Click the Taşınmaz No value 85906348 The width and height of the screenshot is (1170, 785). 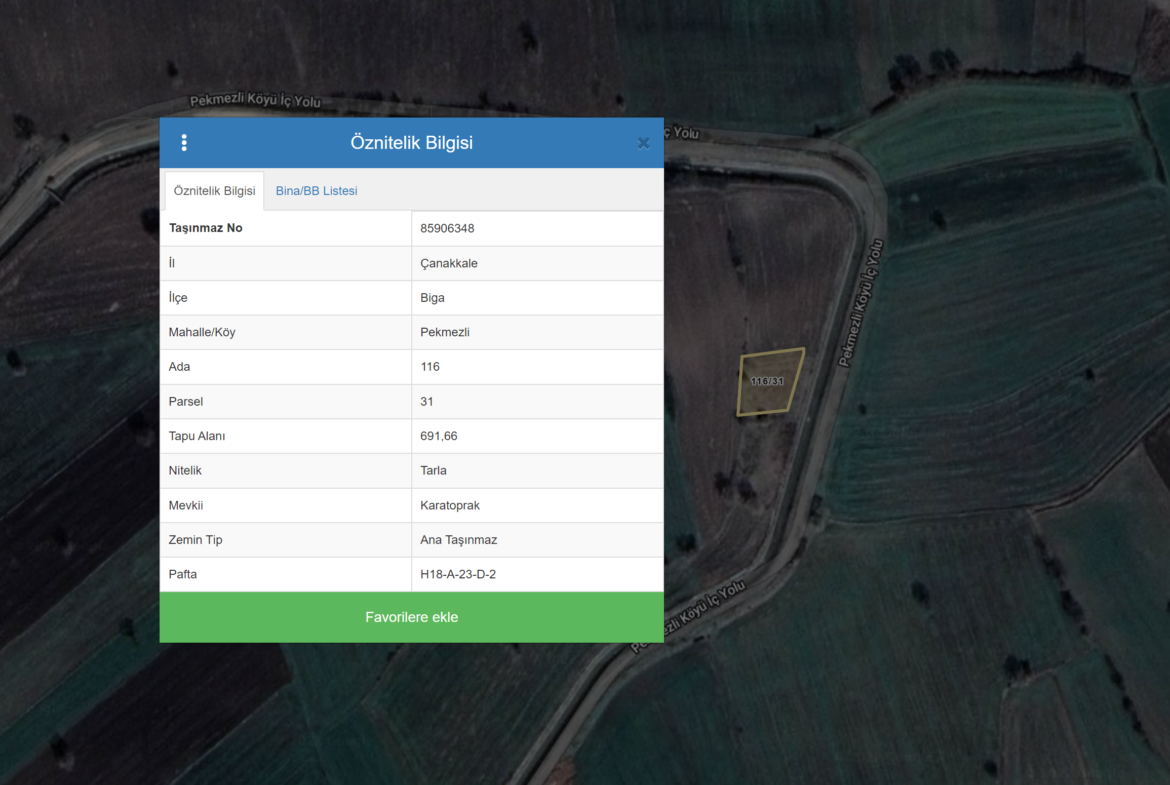click(447, 228)
